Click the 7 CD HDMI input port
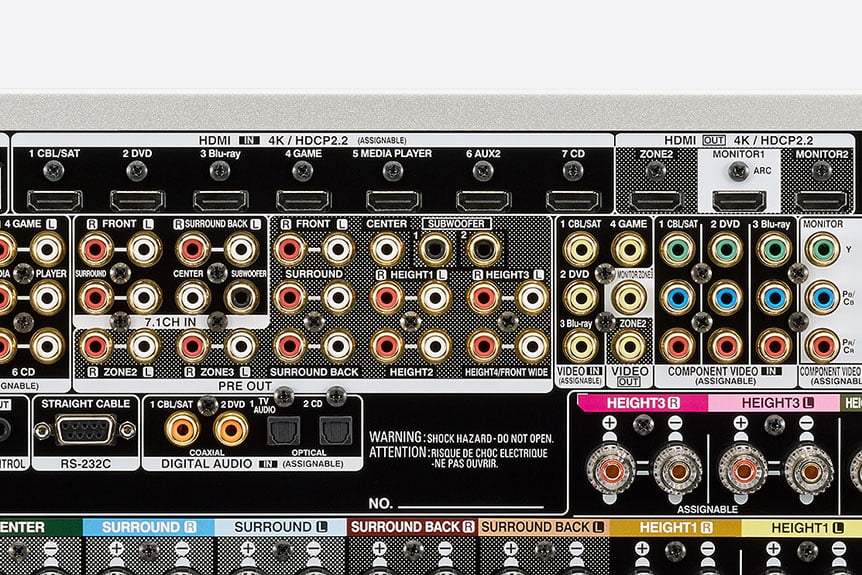This screenshot has width=862, height=575. 573,201
